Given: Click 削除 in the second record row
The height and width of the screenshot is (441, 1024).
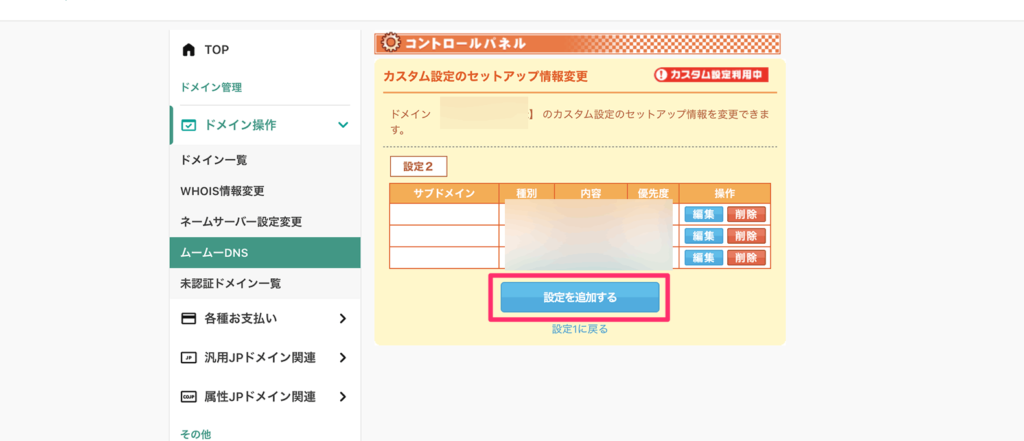Looking at the screenshot, I should point(746,236).
